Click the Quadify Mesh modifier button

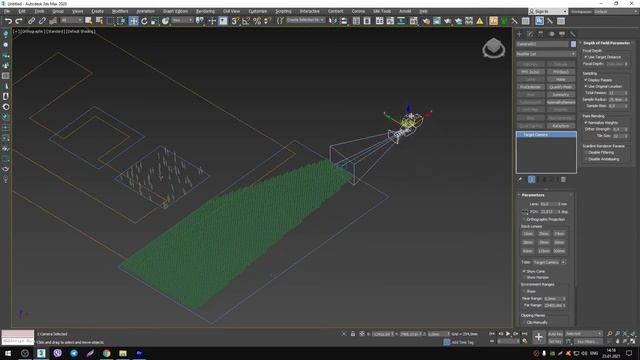[x=561, y=87]
